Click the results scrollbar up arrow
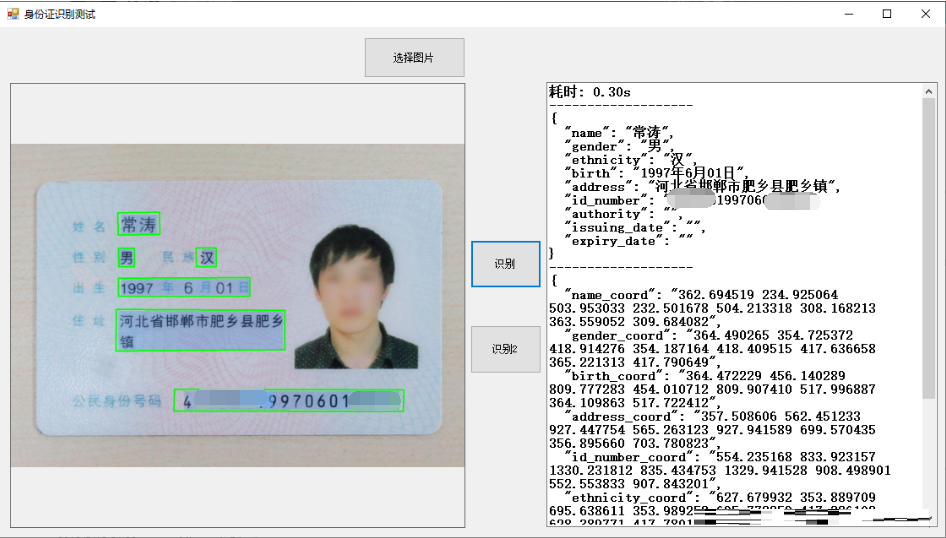The width and height of the screenshot is (946, 538). click(x=930, y=91)
